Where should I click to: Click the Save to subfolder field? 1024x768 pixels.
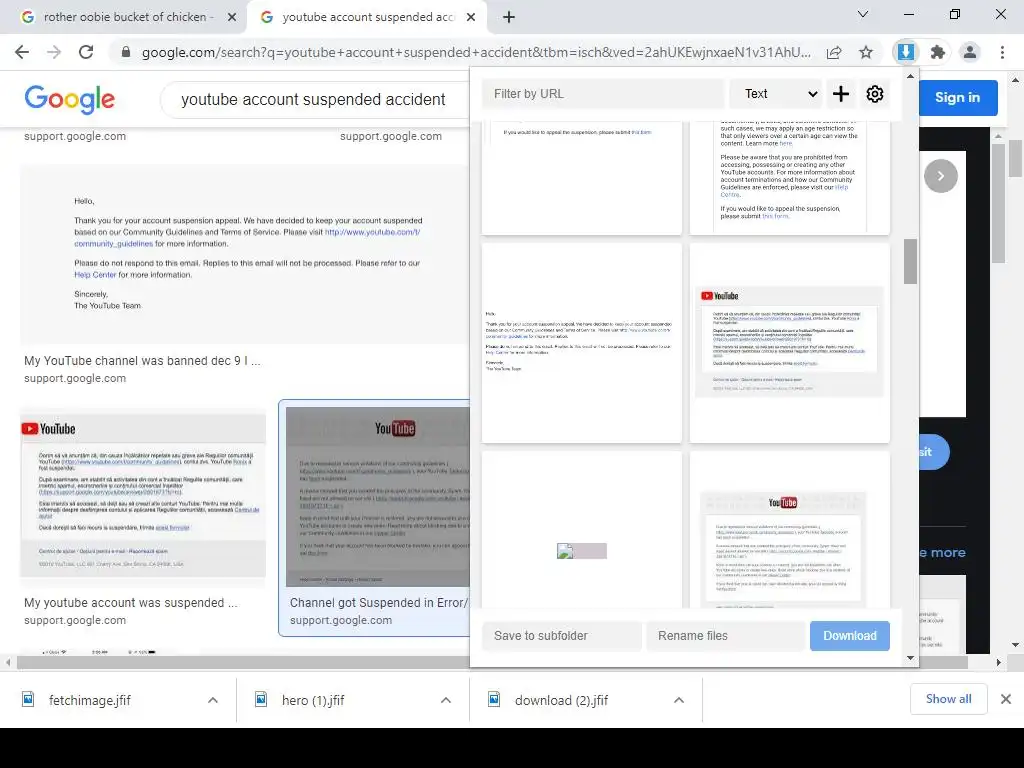(562, 636)
